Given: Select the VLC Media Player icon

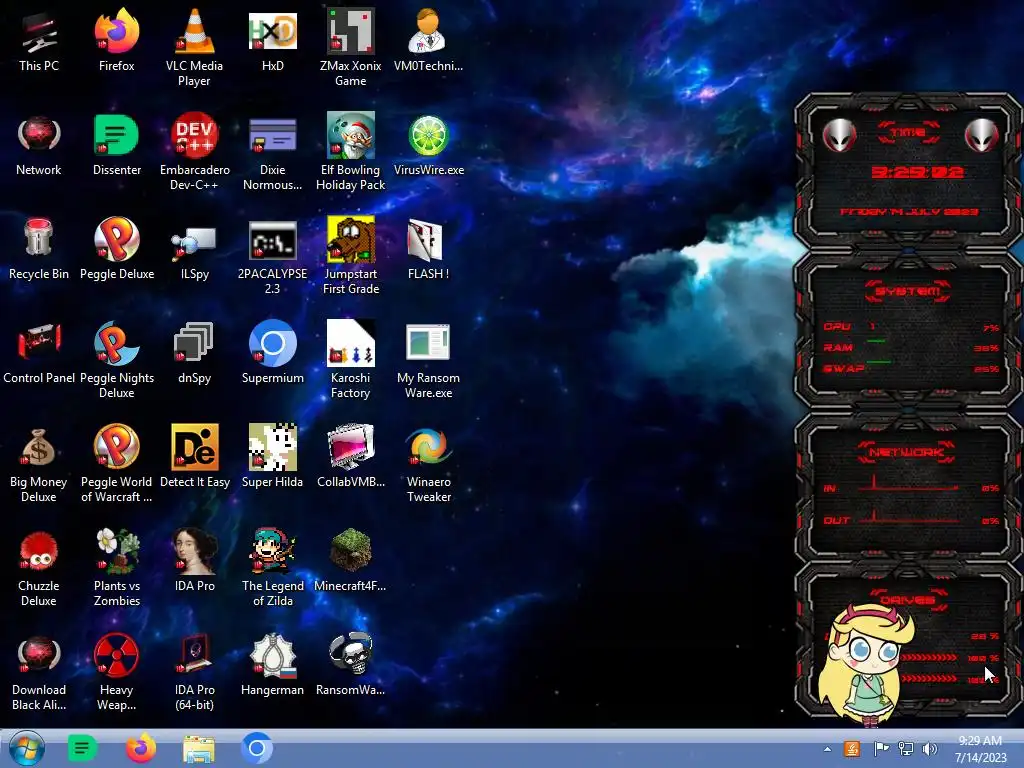Looking at the screenshot, I should pyautogui.click(x=194, y=31).
